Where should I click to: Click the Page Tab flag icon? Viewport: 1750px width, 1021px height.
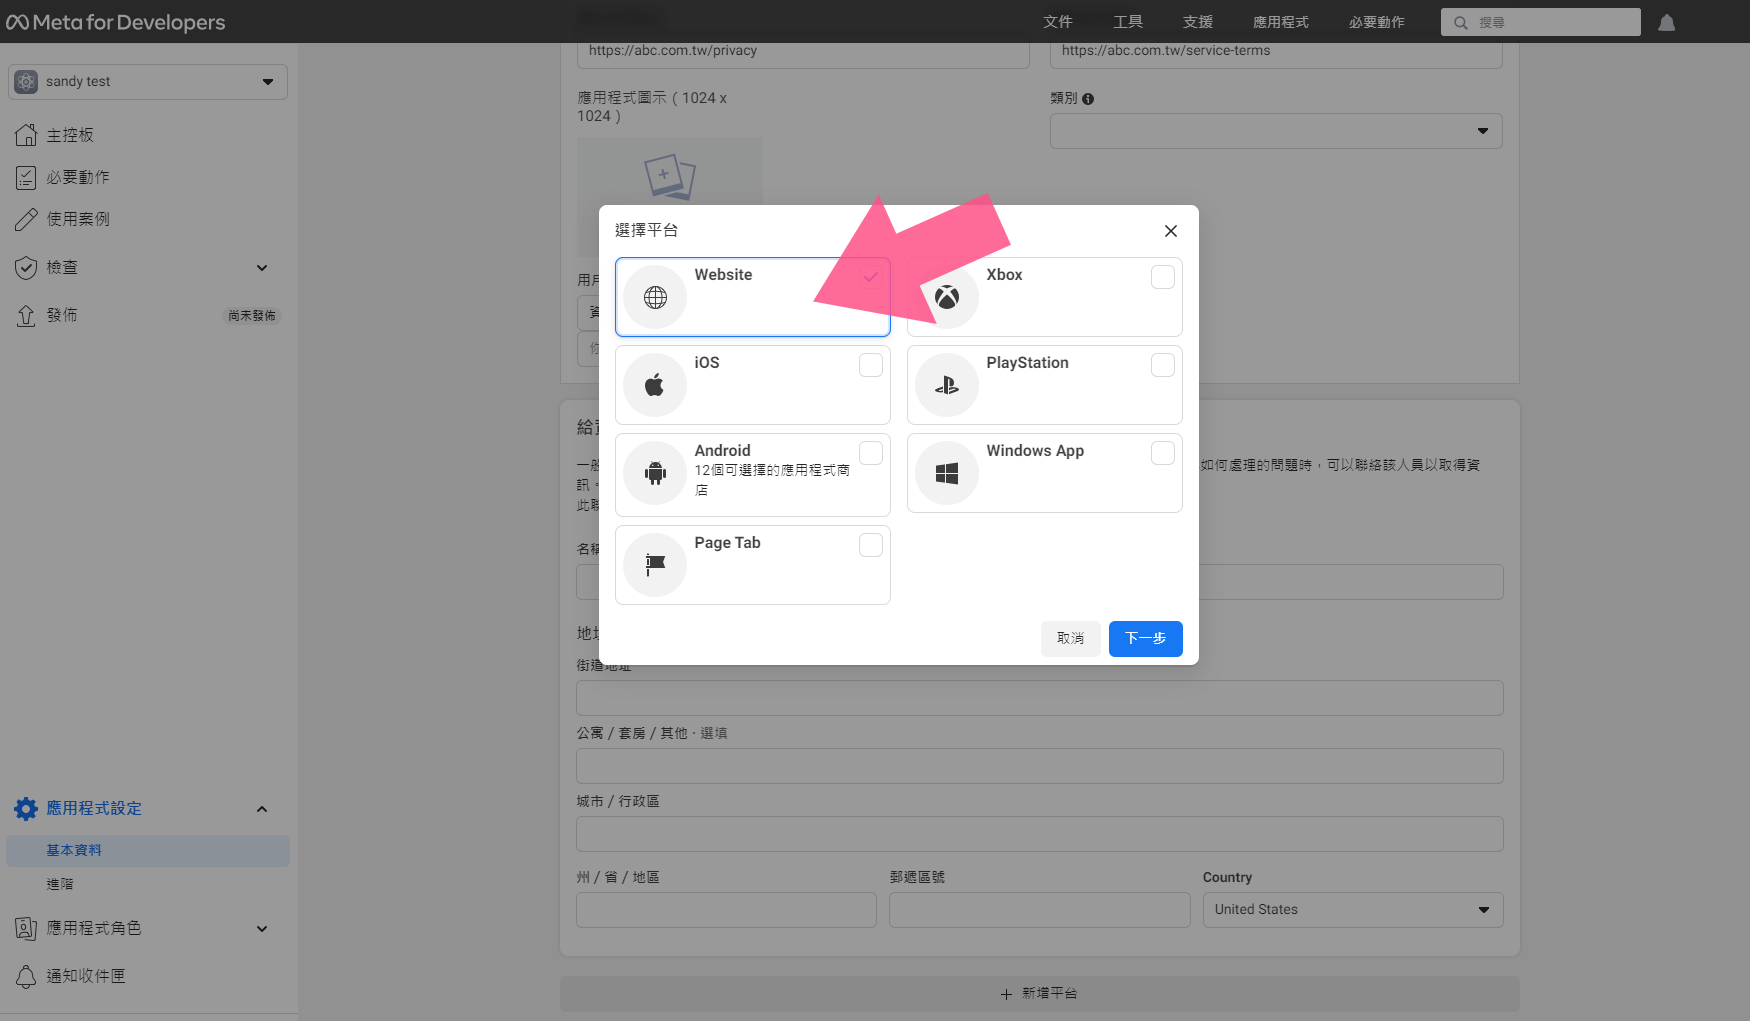[655, 565]
